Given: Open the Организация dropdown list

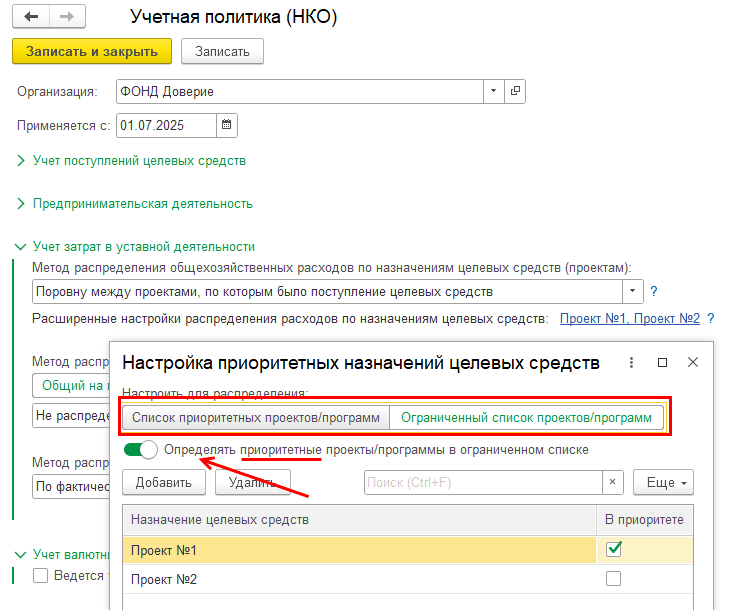Looking at the screenshot, I should 493,92.
